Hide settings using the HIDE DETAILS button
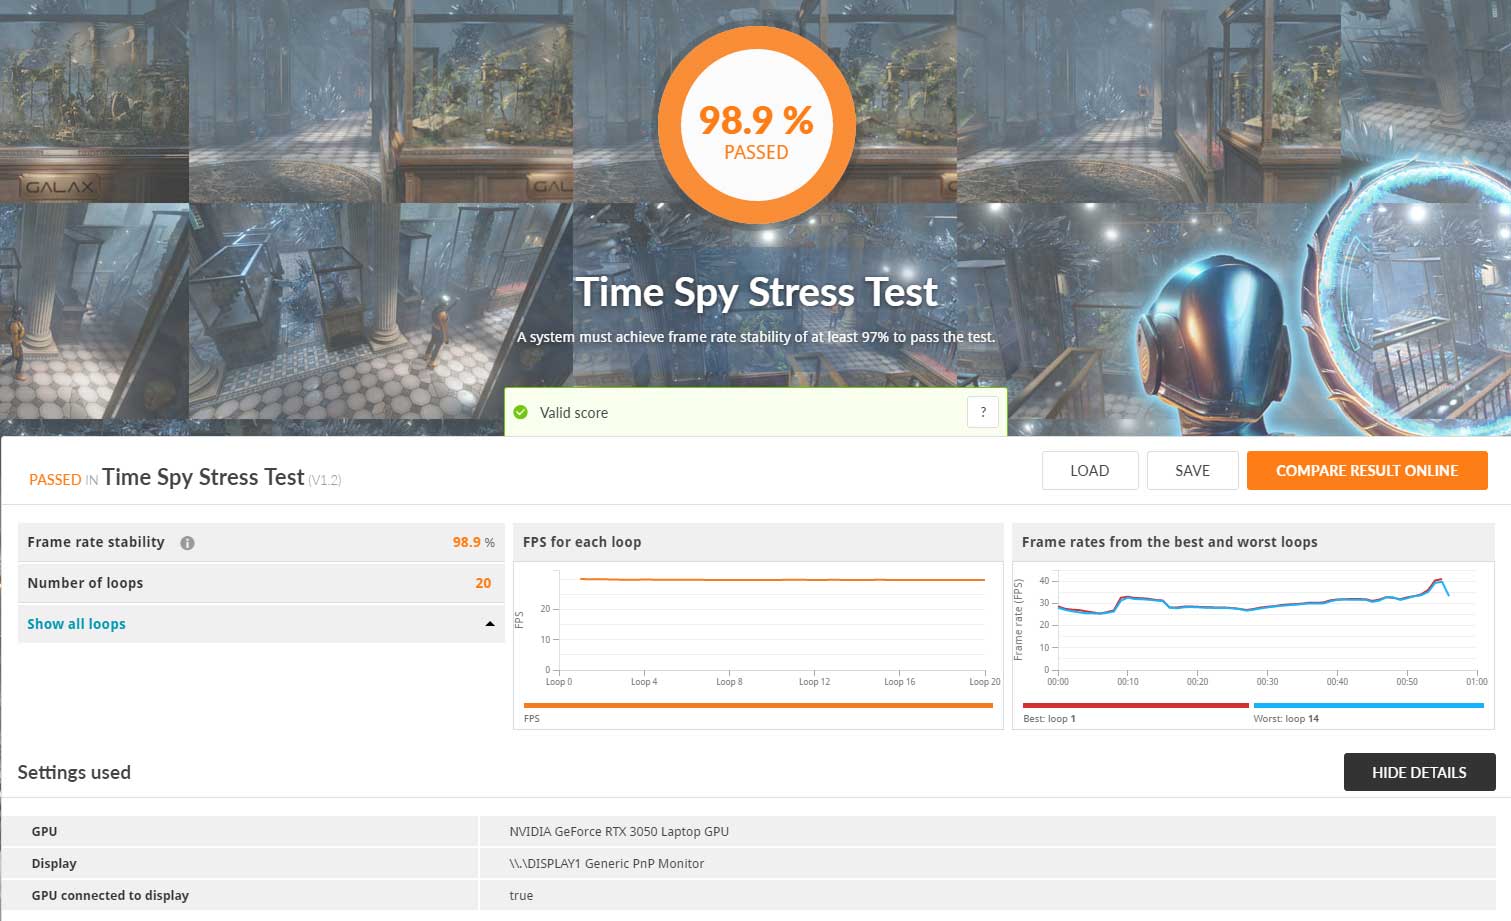This screenshot has height=921, width=1511. pos(1418,772)
